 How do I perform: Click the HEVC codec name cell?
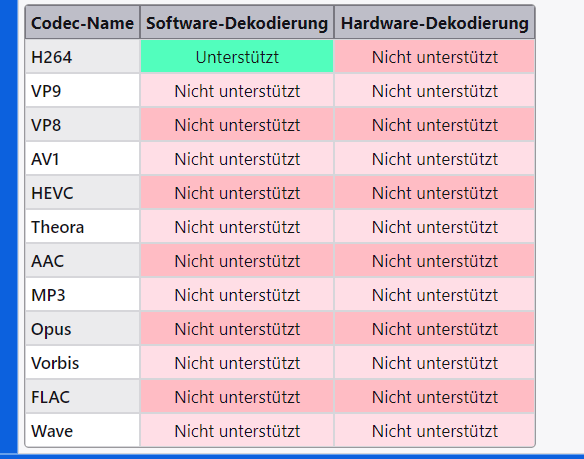pos(82,193)
